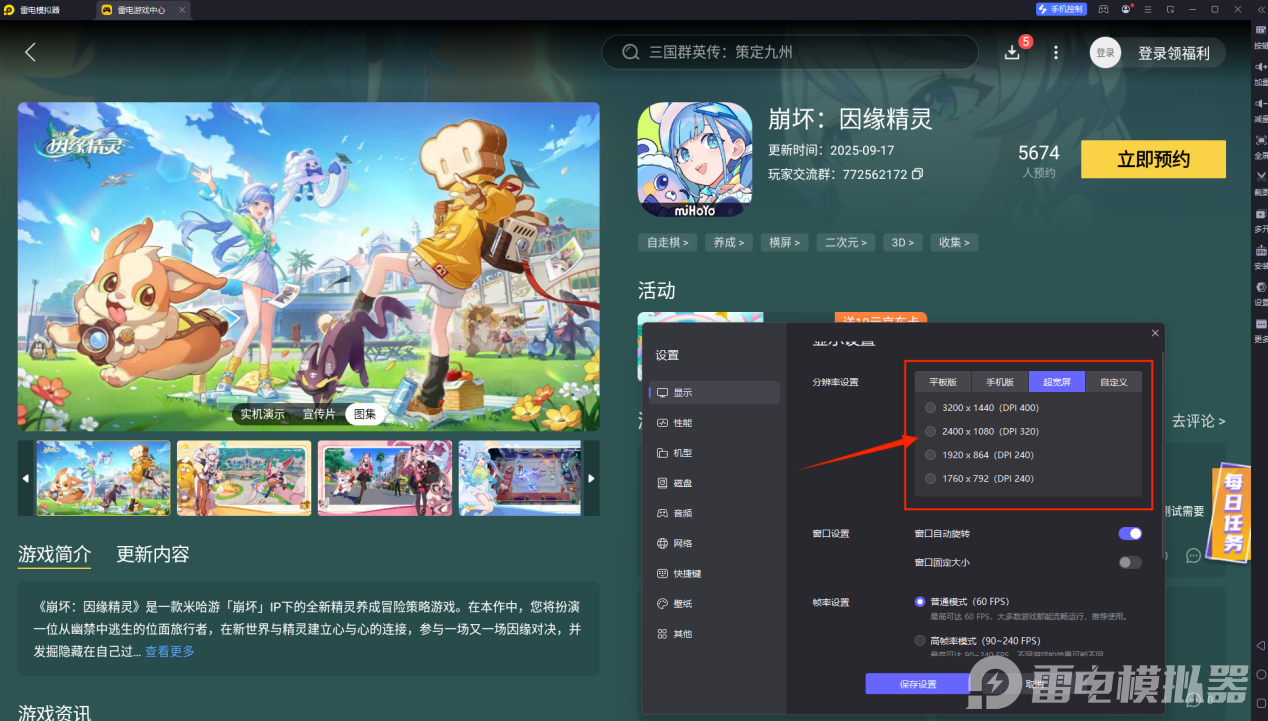
Task: Click the round 登录 avatar button
Action: click(1105, 53)
